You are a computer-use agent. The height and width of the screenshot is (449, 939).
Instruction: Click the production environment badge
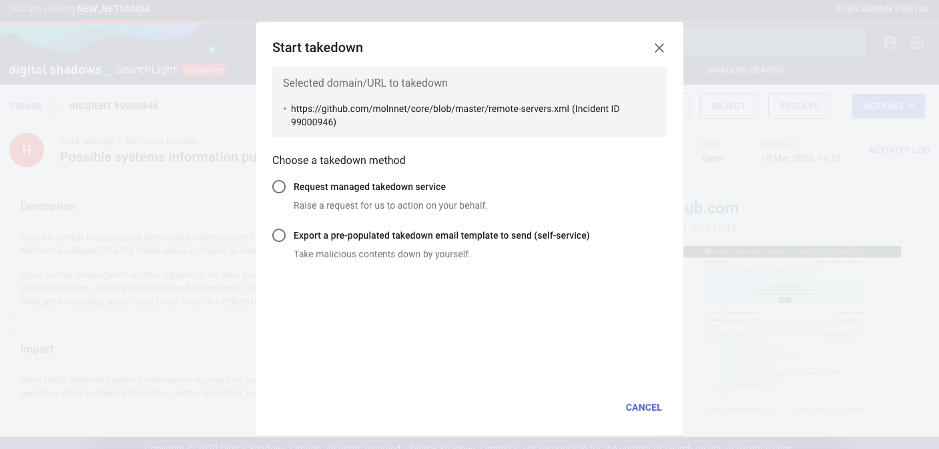204,70
